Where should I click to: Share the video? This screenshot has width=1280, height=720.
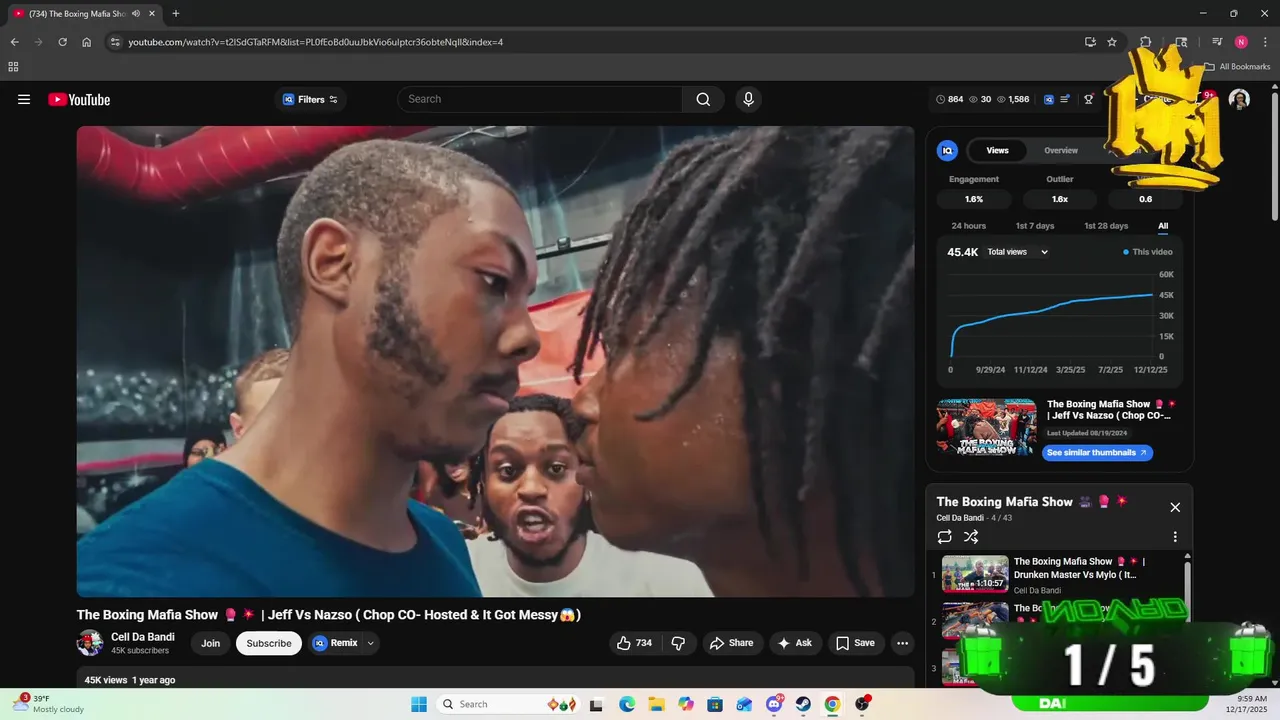coord(732,643)
